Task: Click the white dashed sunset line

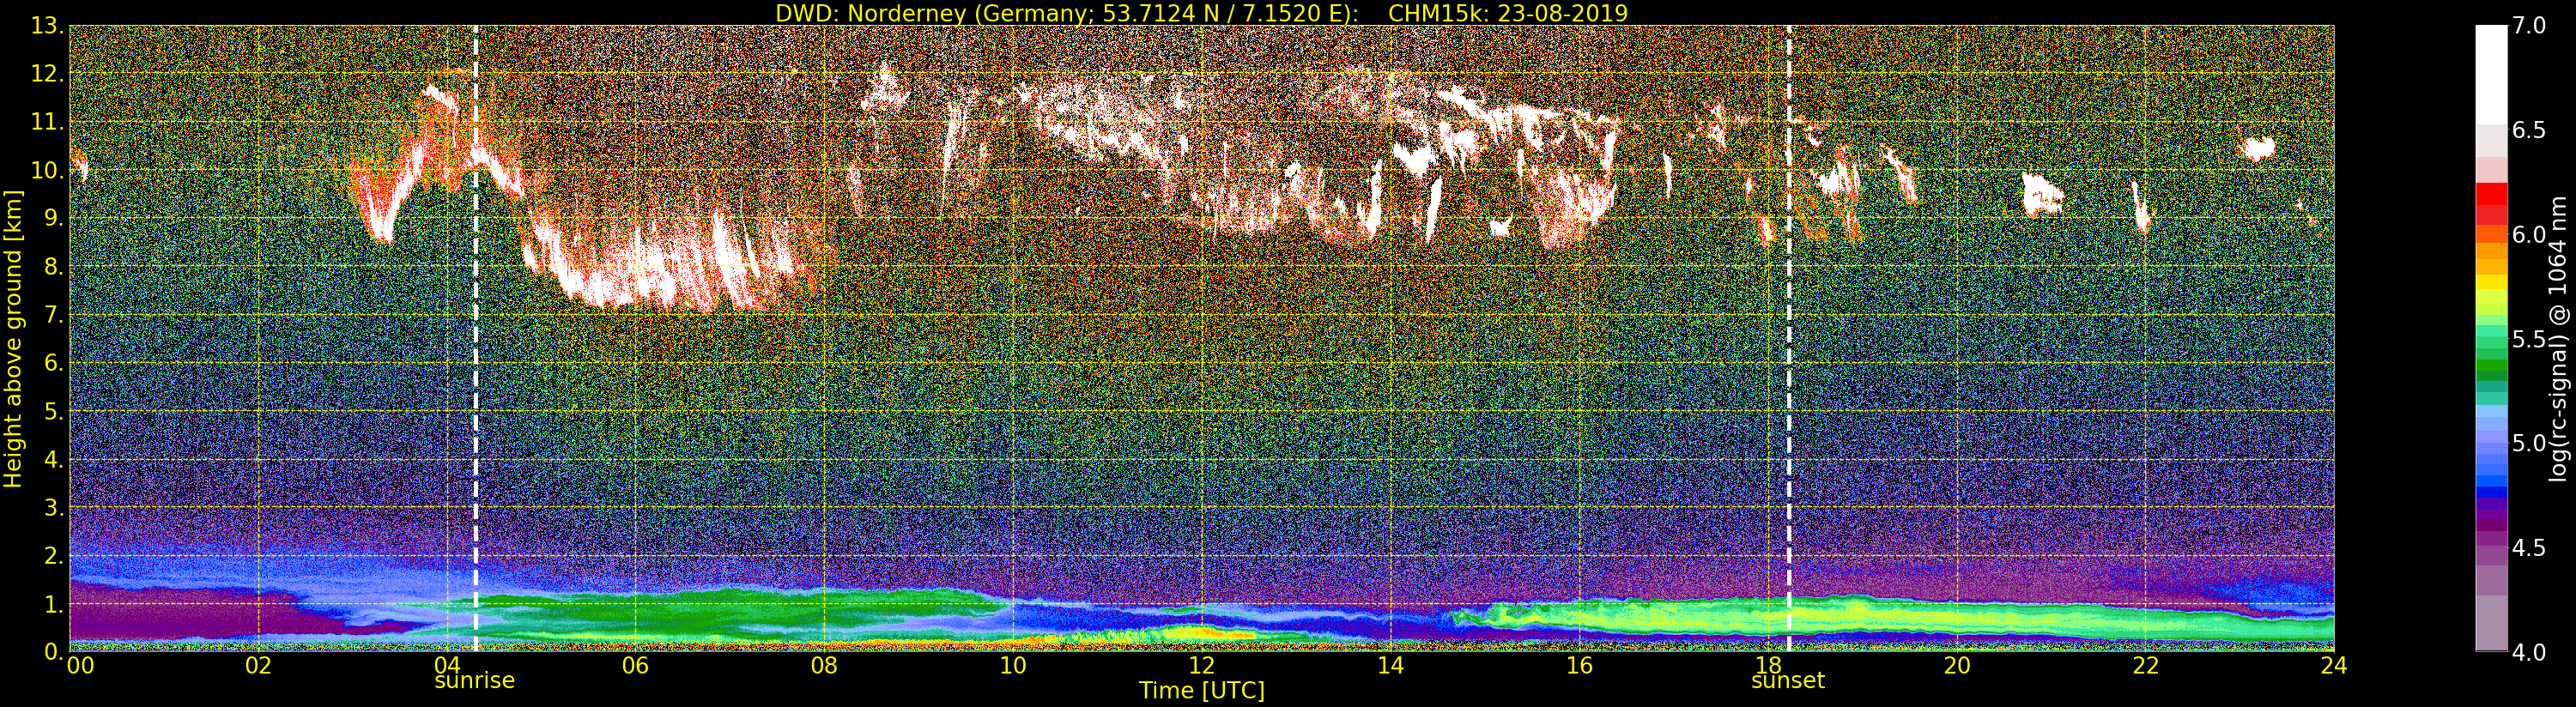Action: pos(1788,338)
